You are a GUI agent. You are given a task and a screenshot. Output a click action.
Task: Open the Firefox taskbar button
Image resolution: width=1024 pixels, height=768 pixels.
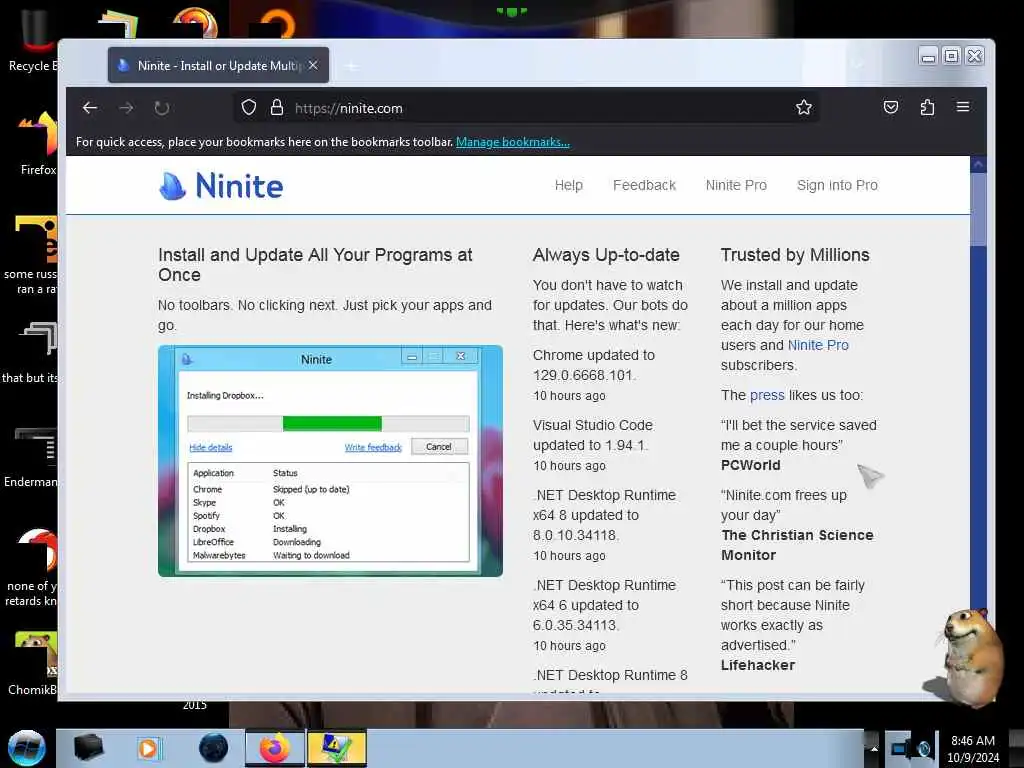275,748
